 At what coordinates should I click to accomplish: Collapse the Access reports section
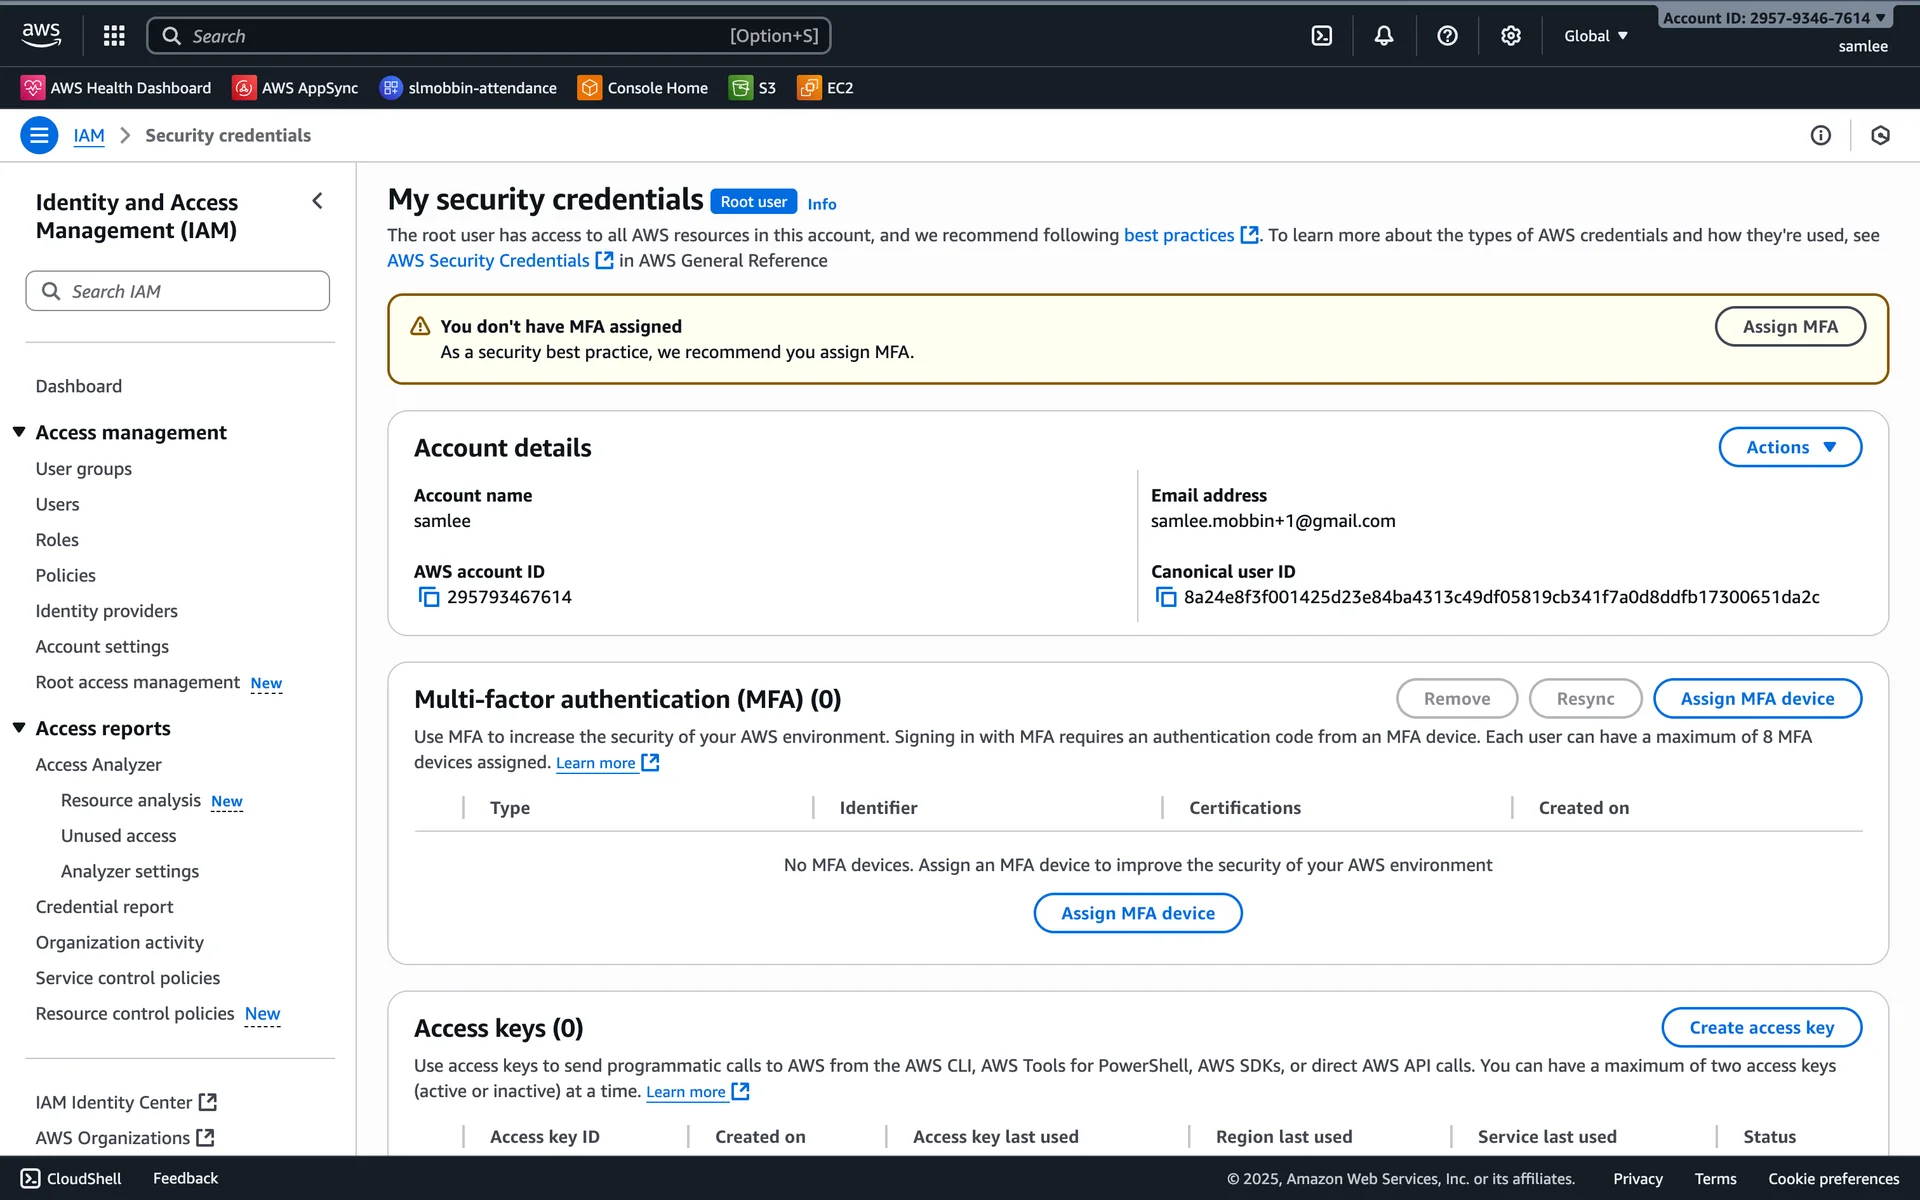[19, 728]
